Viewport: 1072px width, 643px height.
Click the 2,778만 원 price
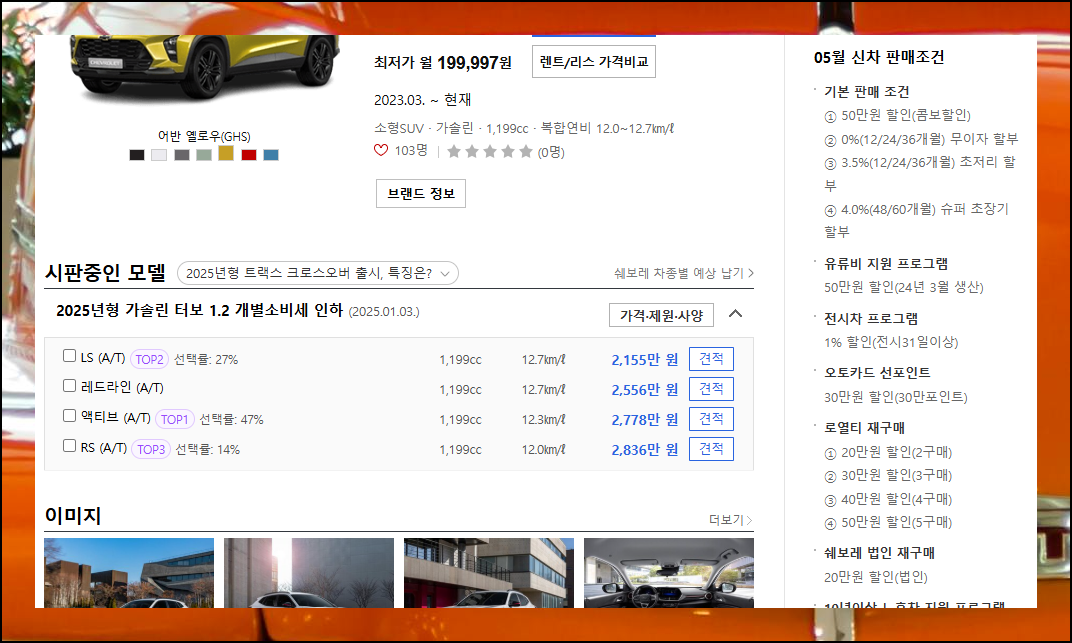coord(644,420)
